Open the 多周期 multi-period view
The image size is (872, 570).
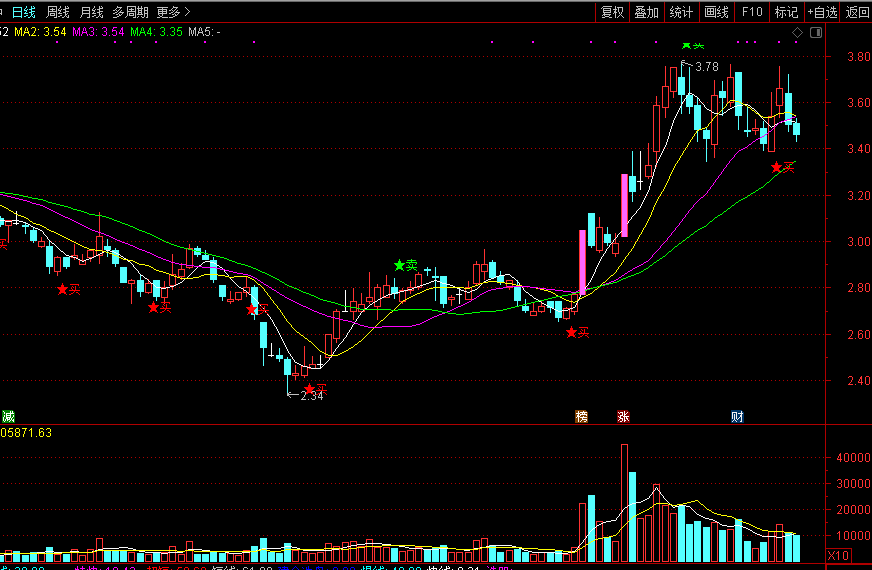click(x=130, y=12)
